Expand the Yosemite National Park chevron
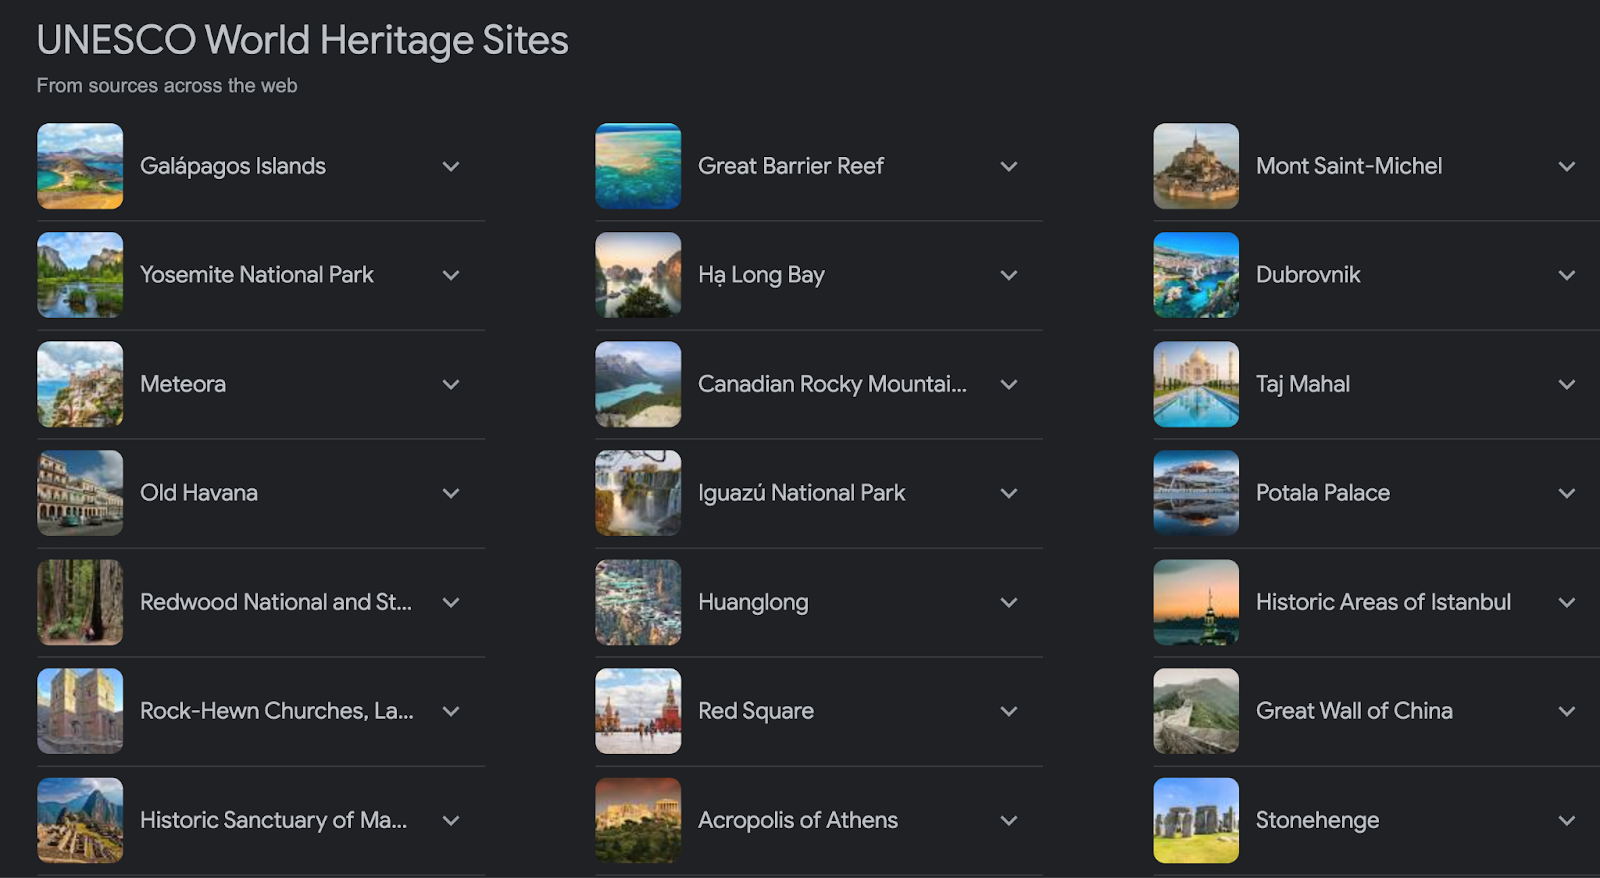The image size is (1600, 878). click(x=451, y=275)
